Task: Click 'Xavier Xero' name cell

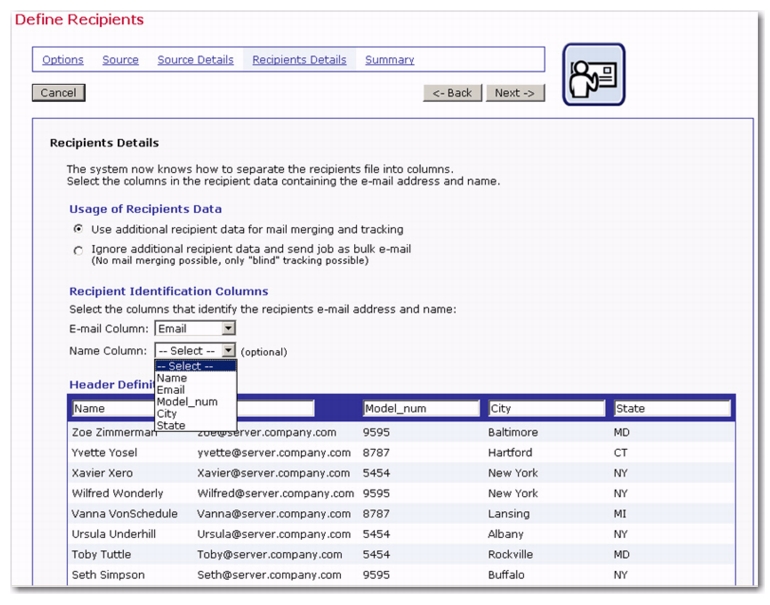Action: click(102, 473)
